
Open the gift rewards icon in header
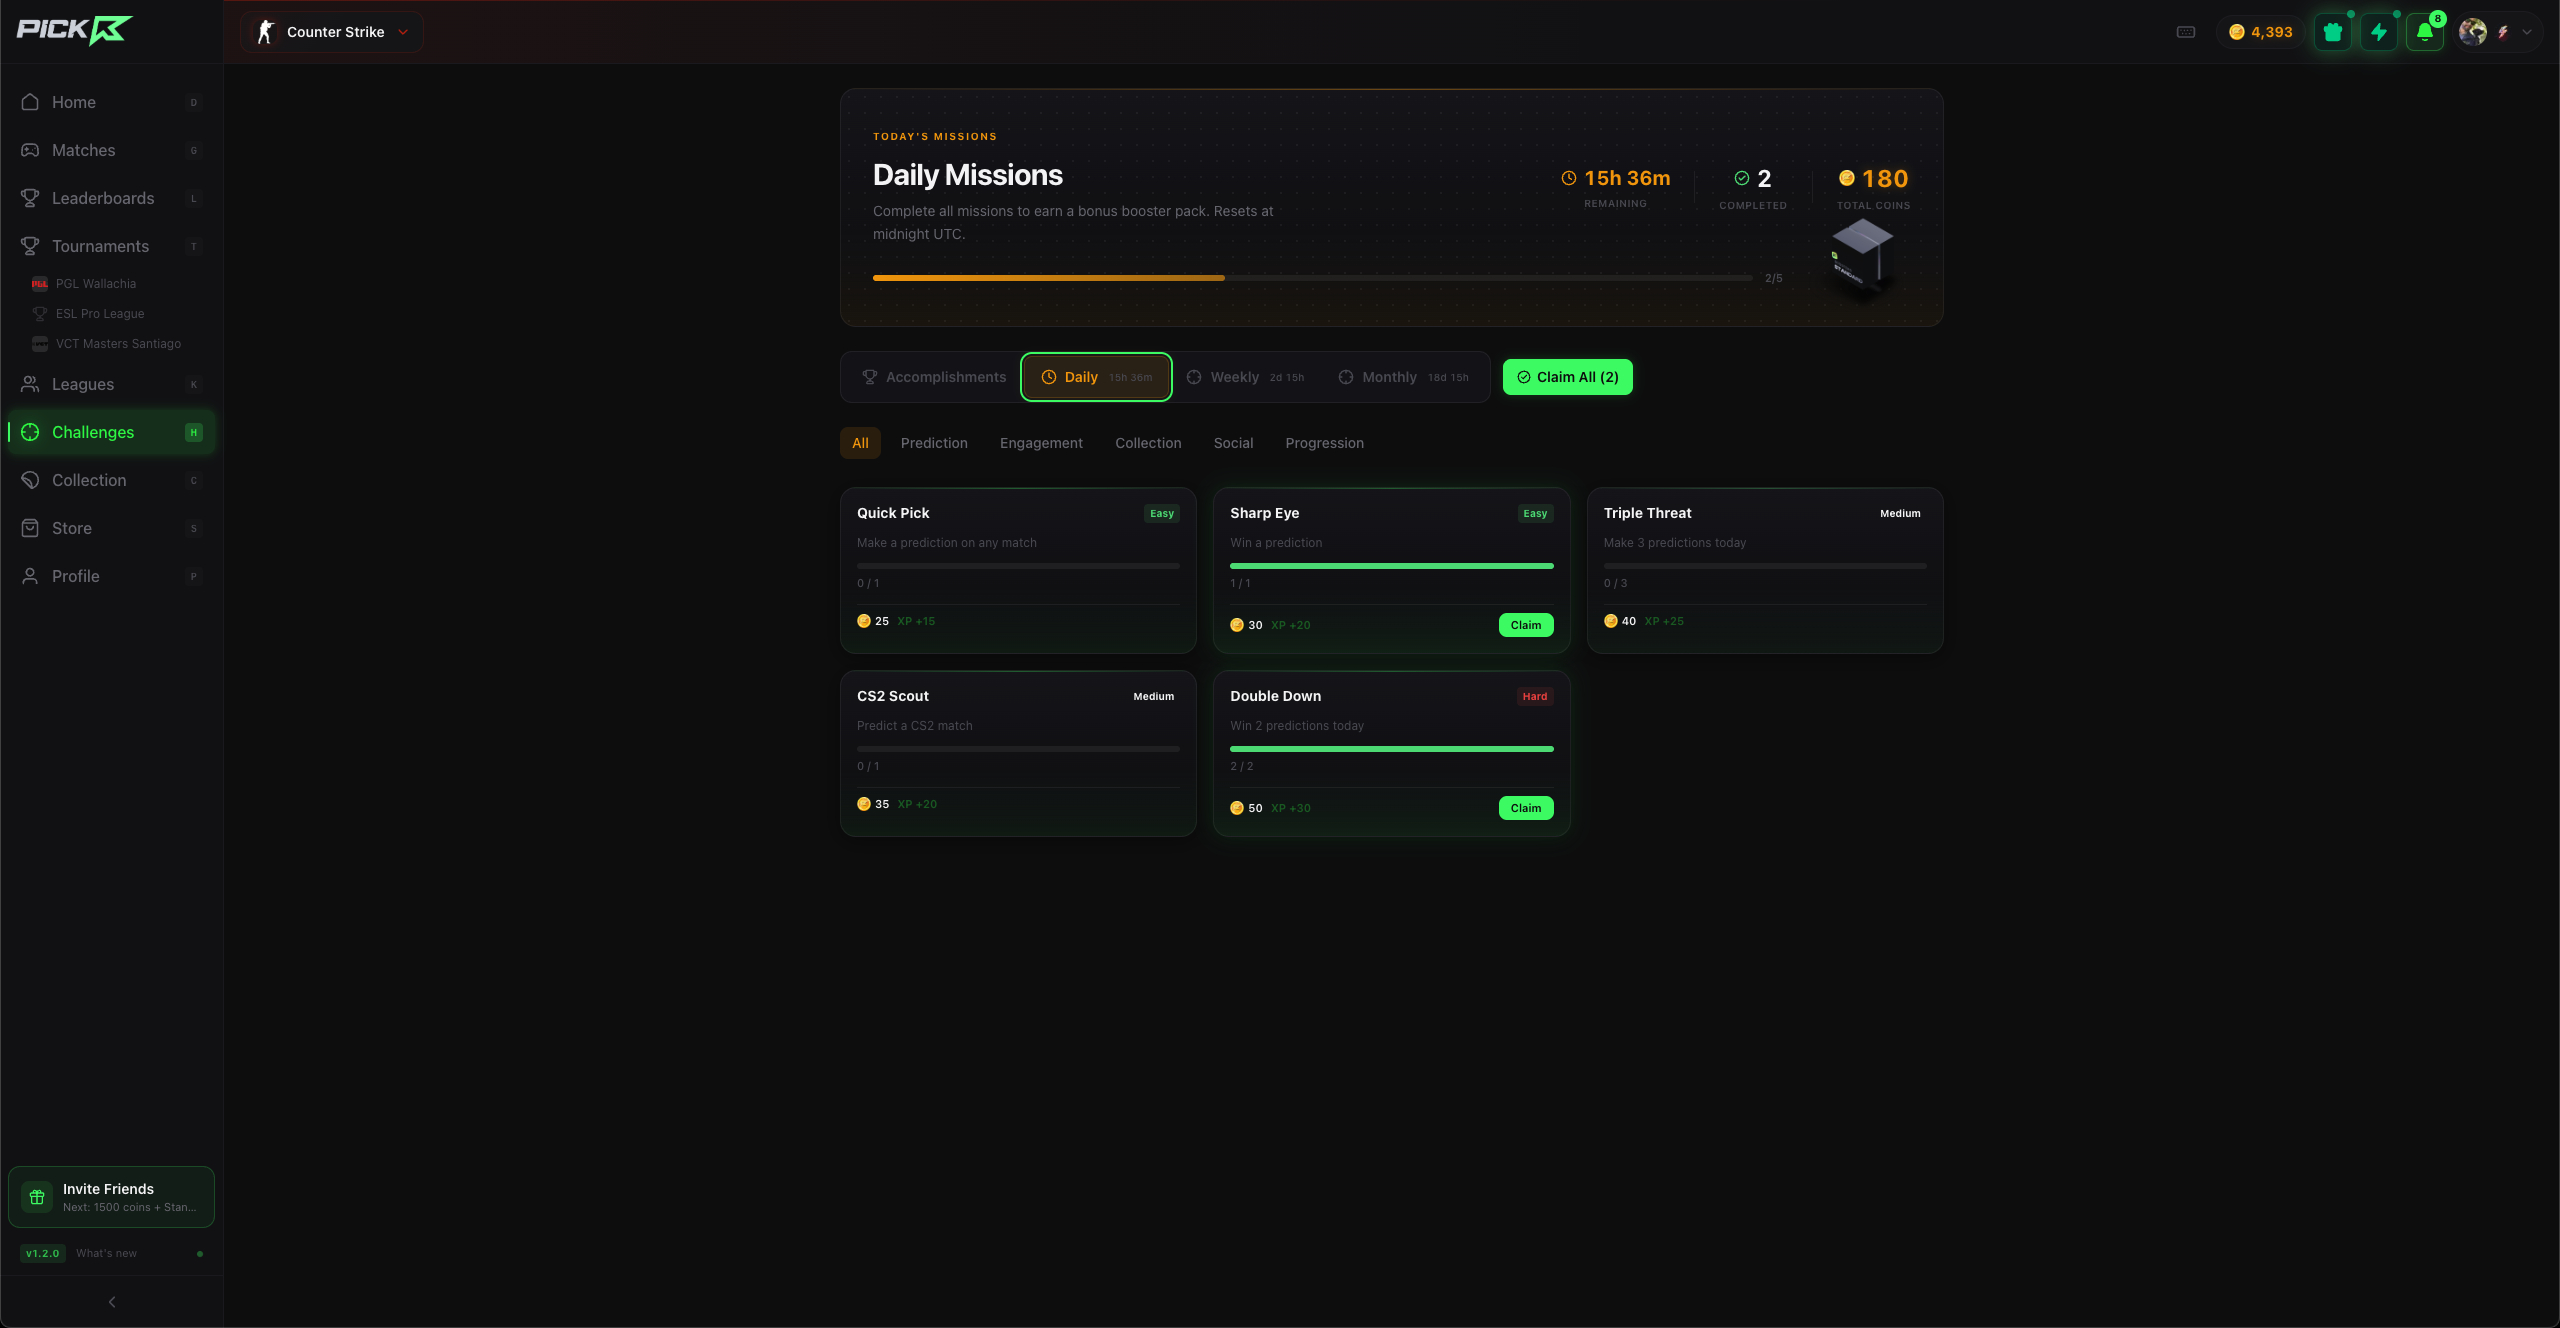pos(2333,32)
